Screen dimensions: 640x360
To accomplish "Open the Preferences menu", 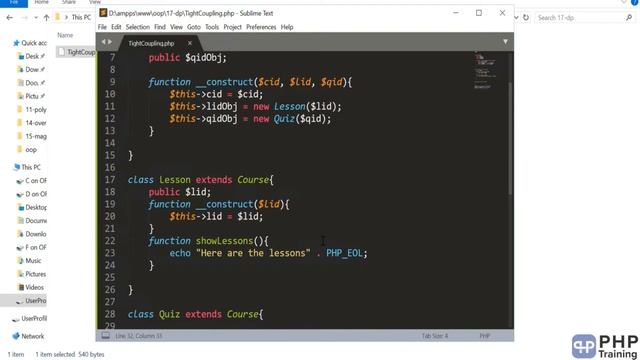I will (261, 27).
